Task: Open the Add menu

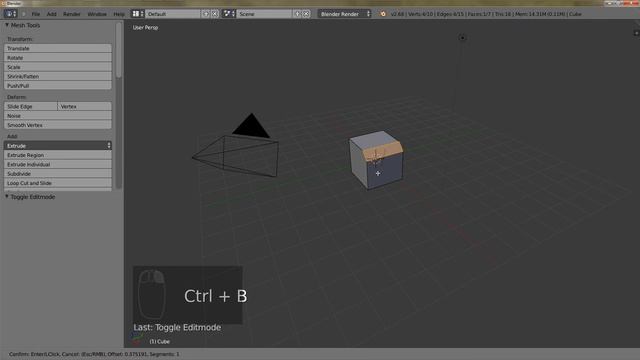Action: pos(51,14)
